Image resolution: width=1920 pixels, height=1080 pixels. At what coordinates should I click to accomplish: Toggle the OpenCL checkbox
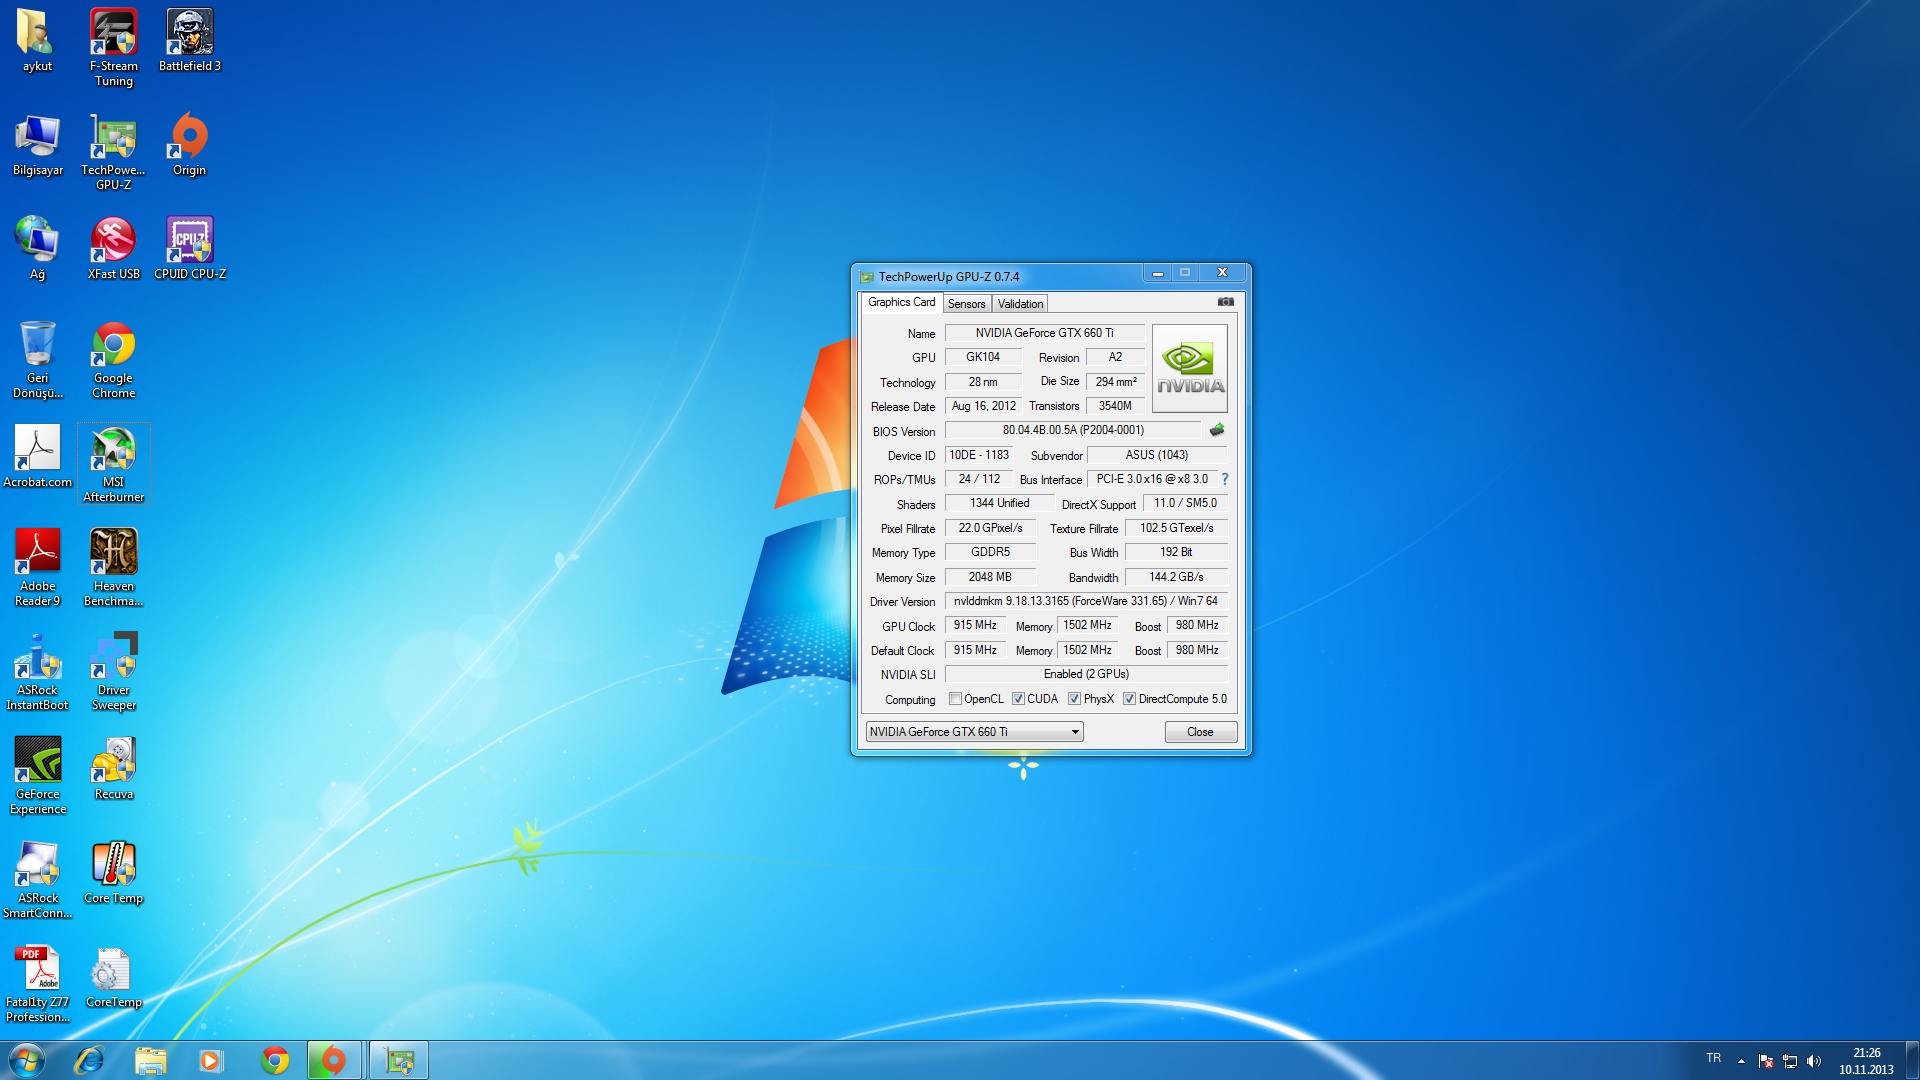pos(955,699)
